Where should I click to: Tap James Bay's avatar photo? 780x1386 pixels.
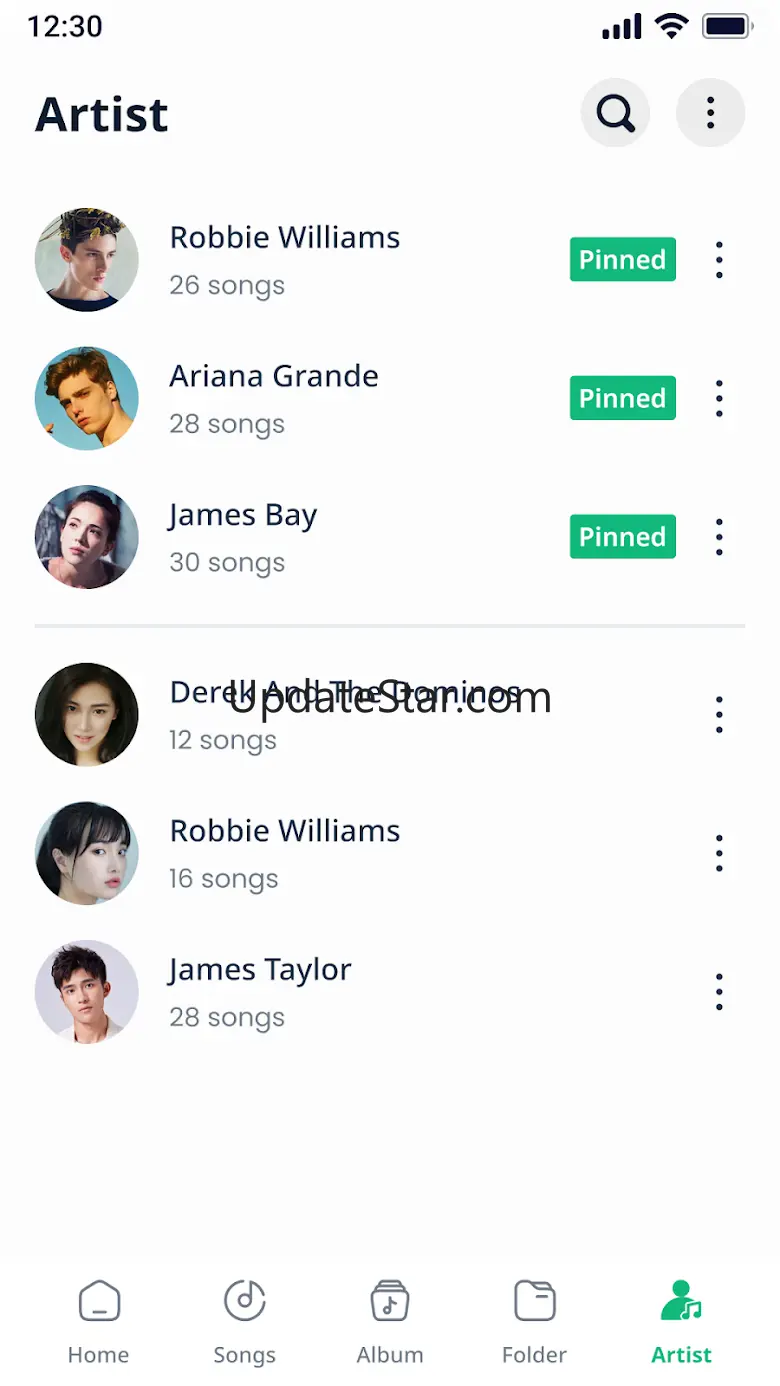pyautogui.click(x=87, y=538)
